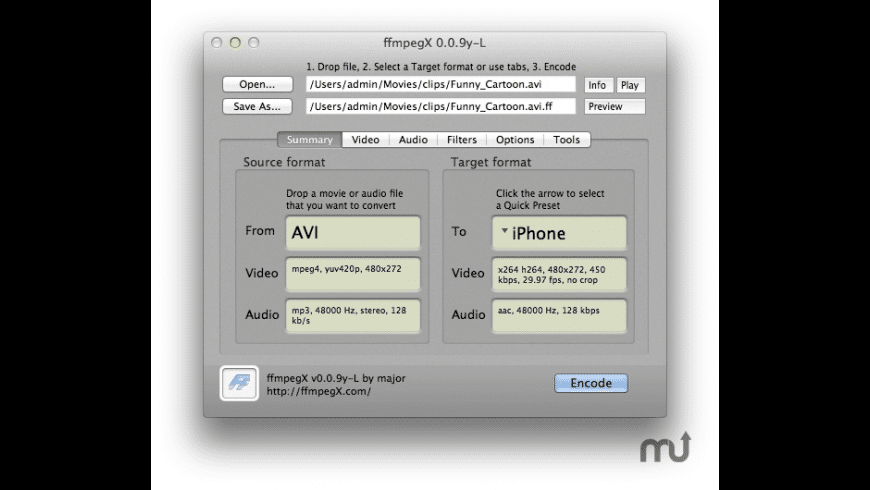Click the AVI source format box

[353, 233]
